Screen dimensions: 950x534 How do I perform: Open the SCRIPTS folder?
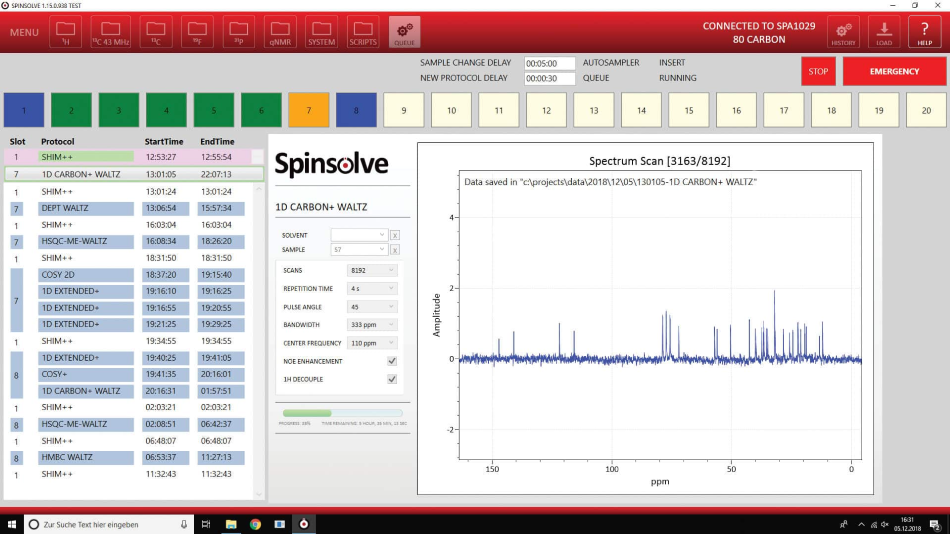pos(363,32)
